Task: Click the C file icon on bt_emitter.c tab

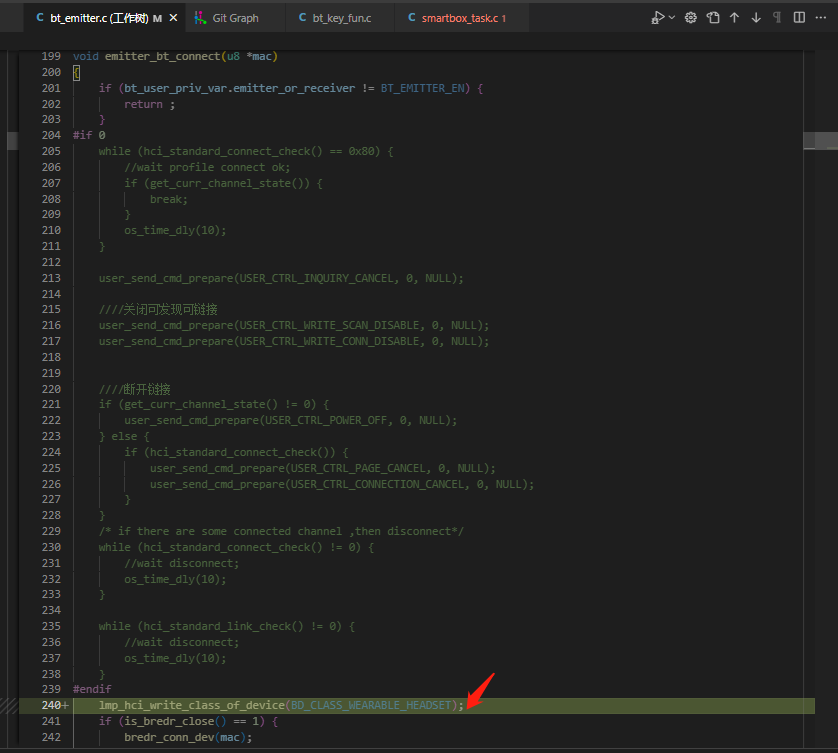Action: click(40, 18)
